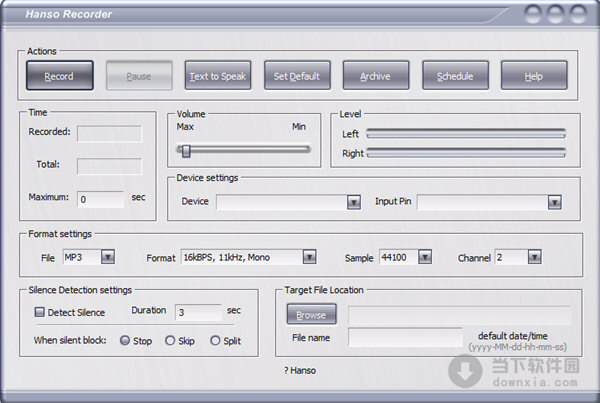
Task: Click the 'default date/time' label
Action: click(513, 336)
